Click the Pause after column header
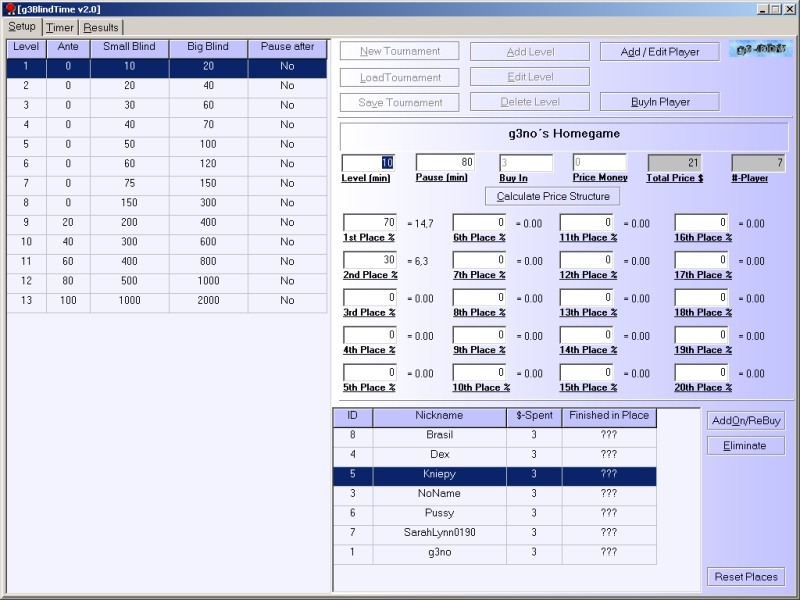 coord(287,48)
